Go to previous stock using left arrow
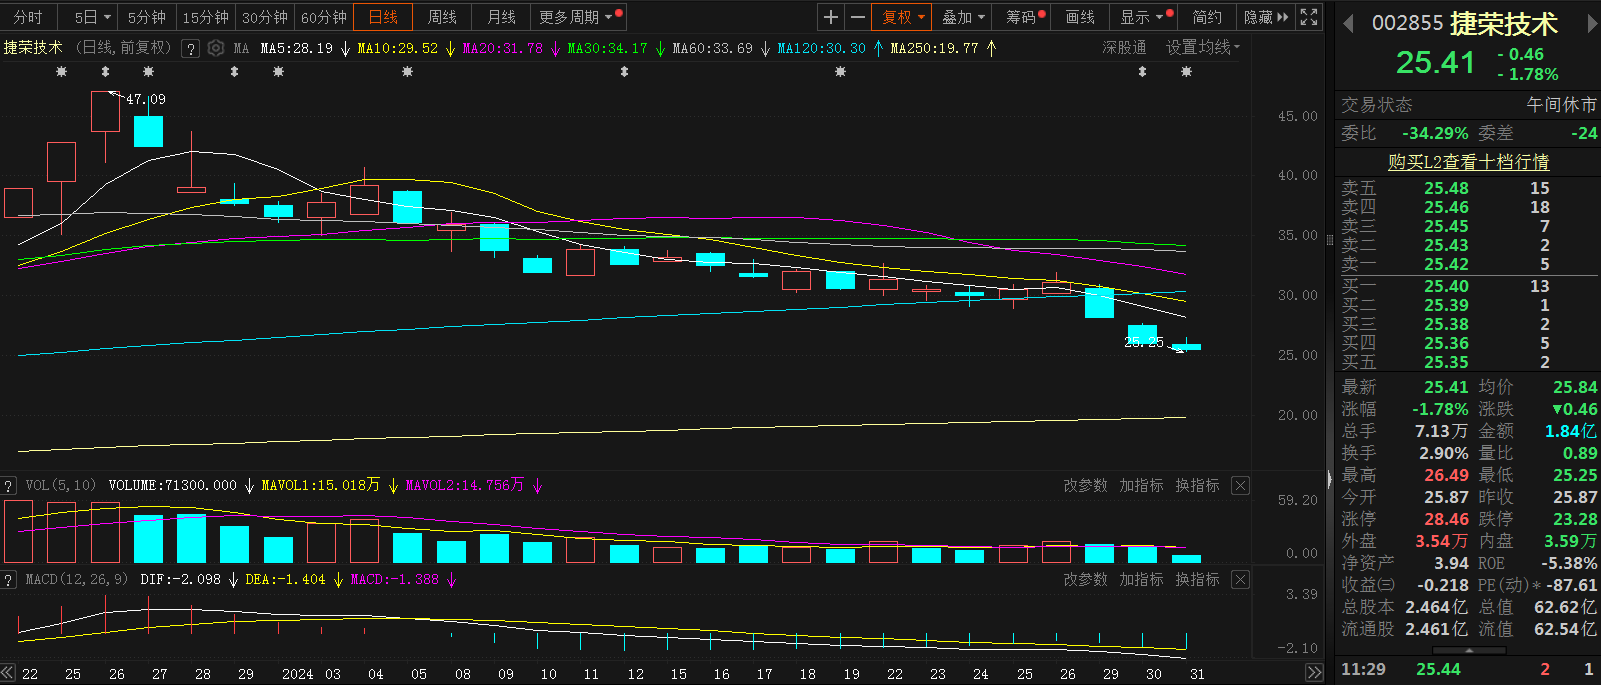This screenshot has height=685, width=1601. (1348, 24)
